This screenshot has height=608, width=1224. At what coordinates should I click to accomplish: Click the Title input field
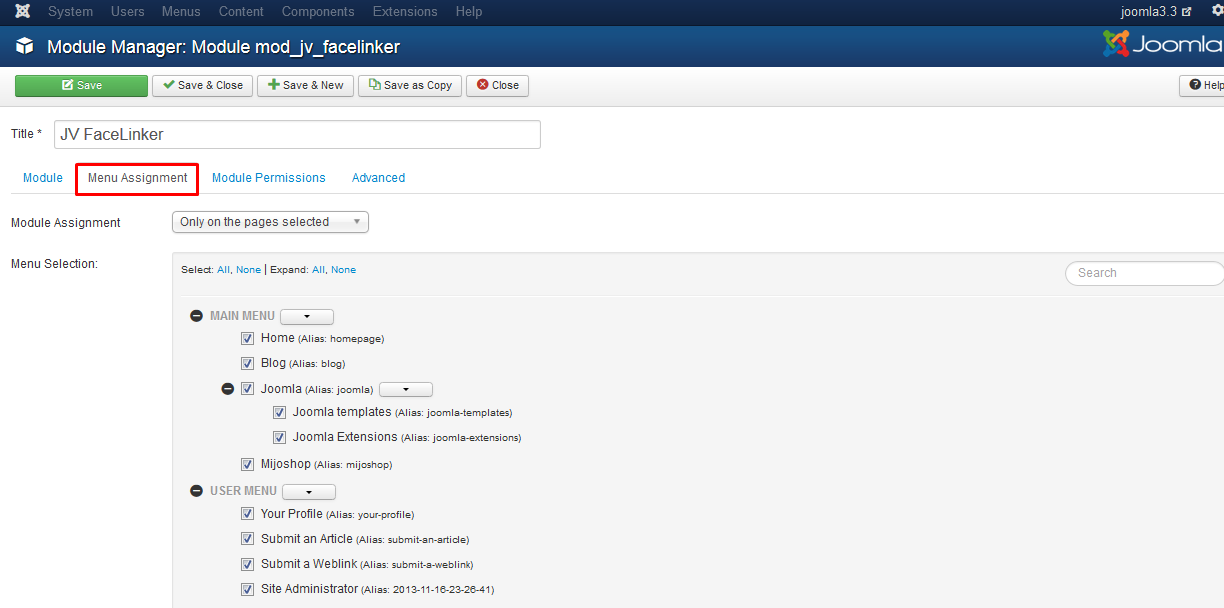(297, 134)
